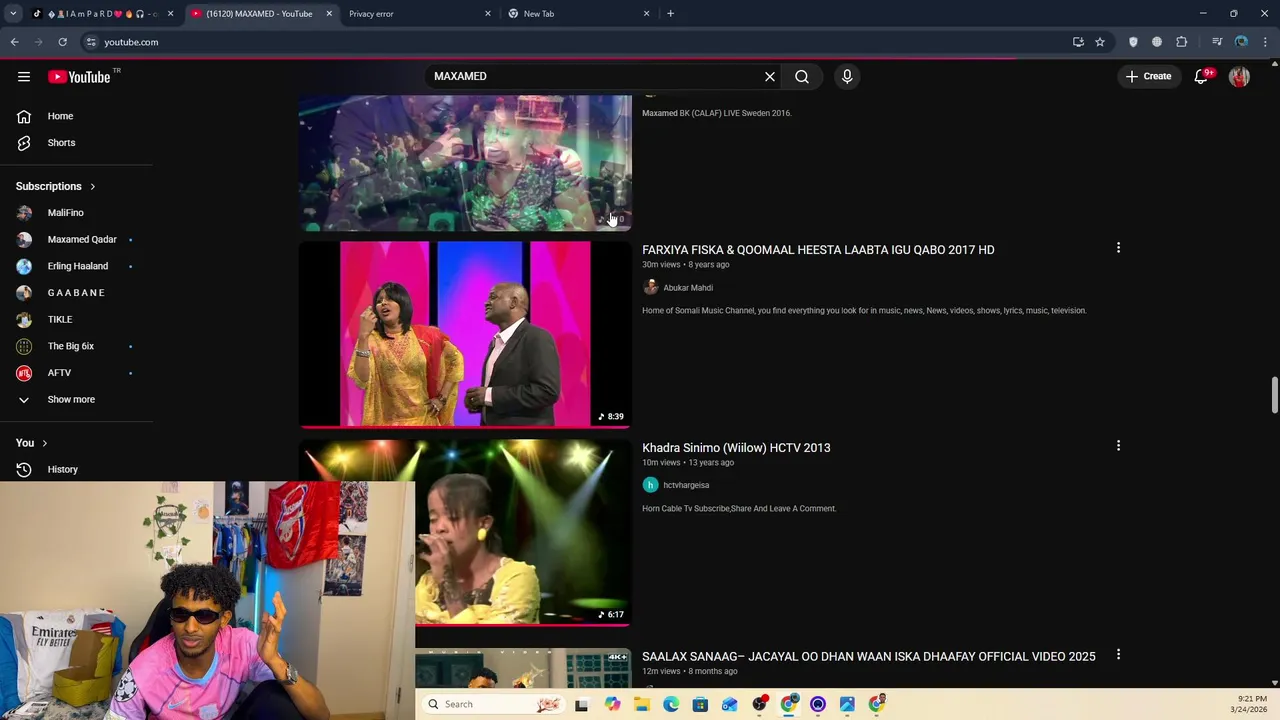Image resolution: width=1280 pixels, height=720 pixels.
Task: Open title Khadra Sinimo (Wiilow) HCTV 2013
Action: pos(736,448)
